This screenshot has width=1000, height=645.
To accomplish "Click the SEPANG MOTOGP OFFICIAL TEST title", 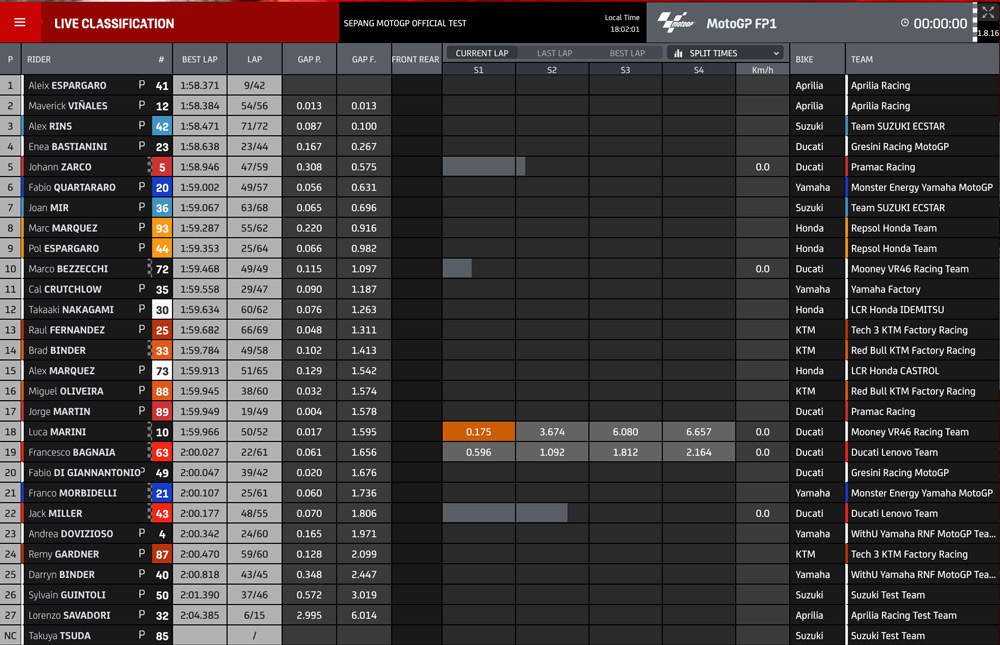I will coord(405,23).
